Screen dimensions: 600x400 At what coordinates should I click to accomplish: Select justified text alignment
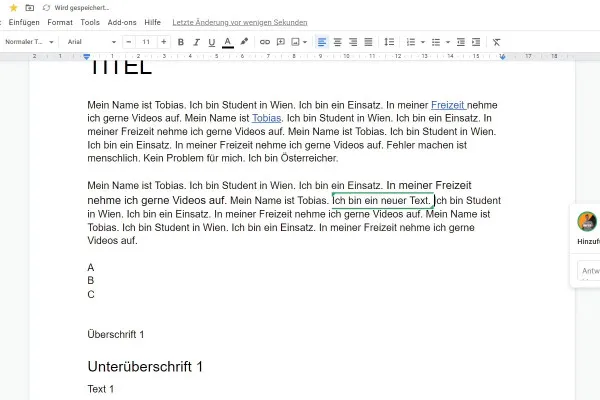pyautogui.click(x=368, y=42)
